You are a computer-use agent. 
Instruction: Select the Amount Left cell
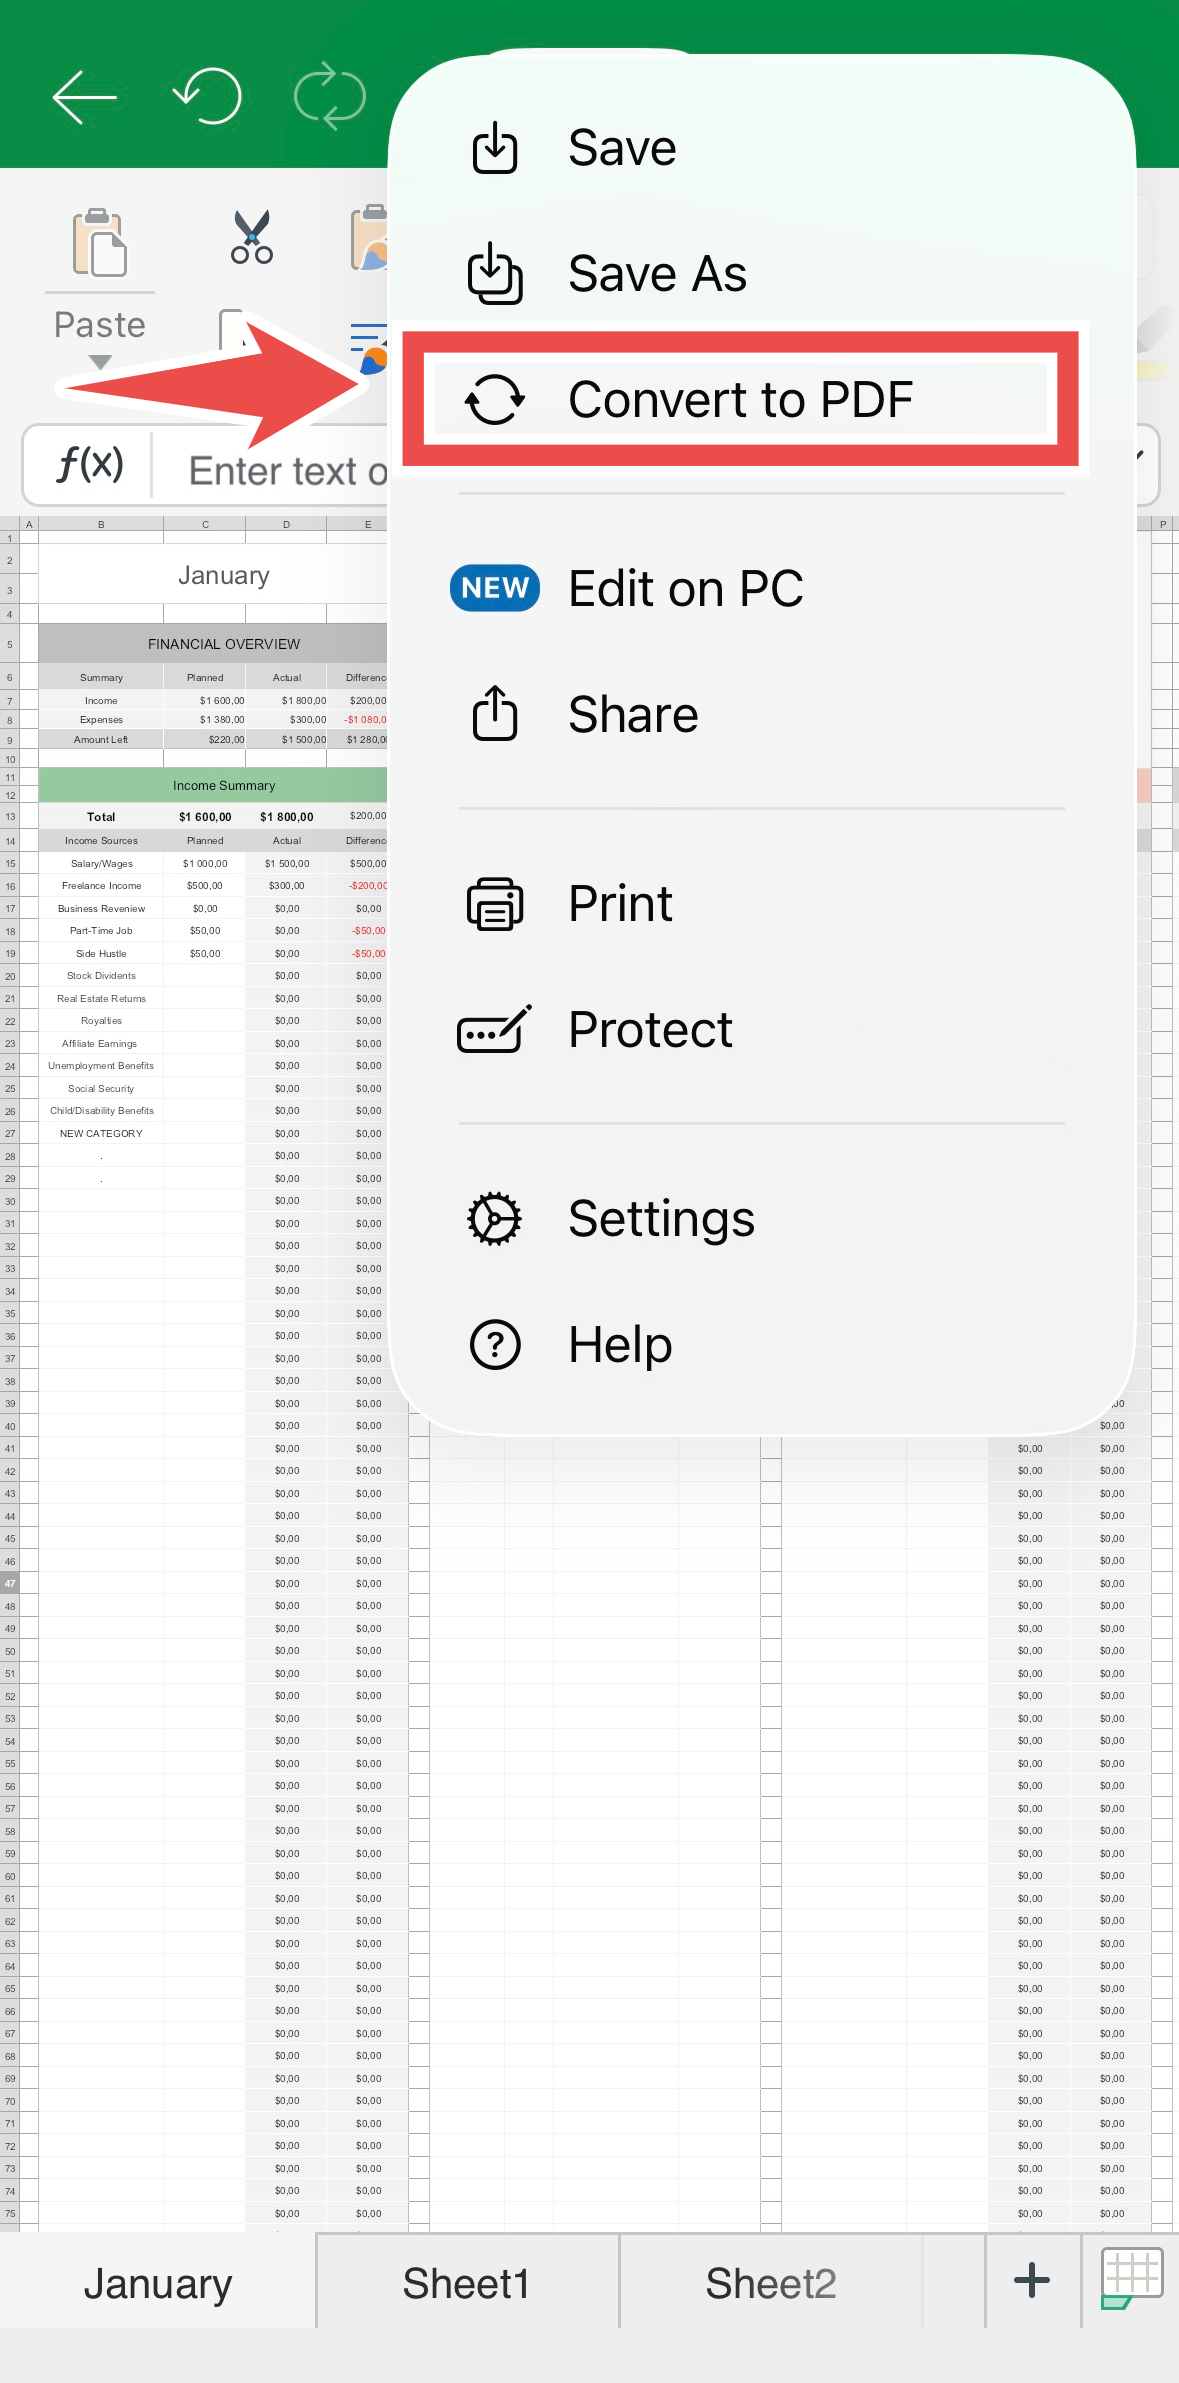(101, 740)
